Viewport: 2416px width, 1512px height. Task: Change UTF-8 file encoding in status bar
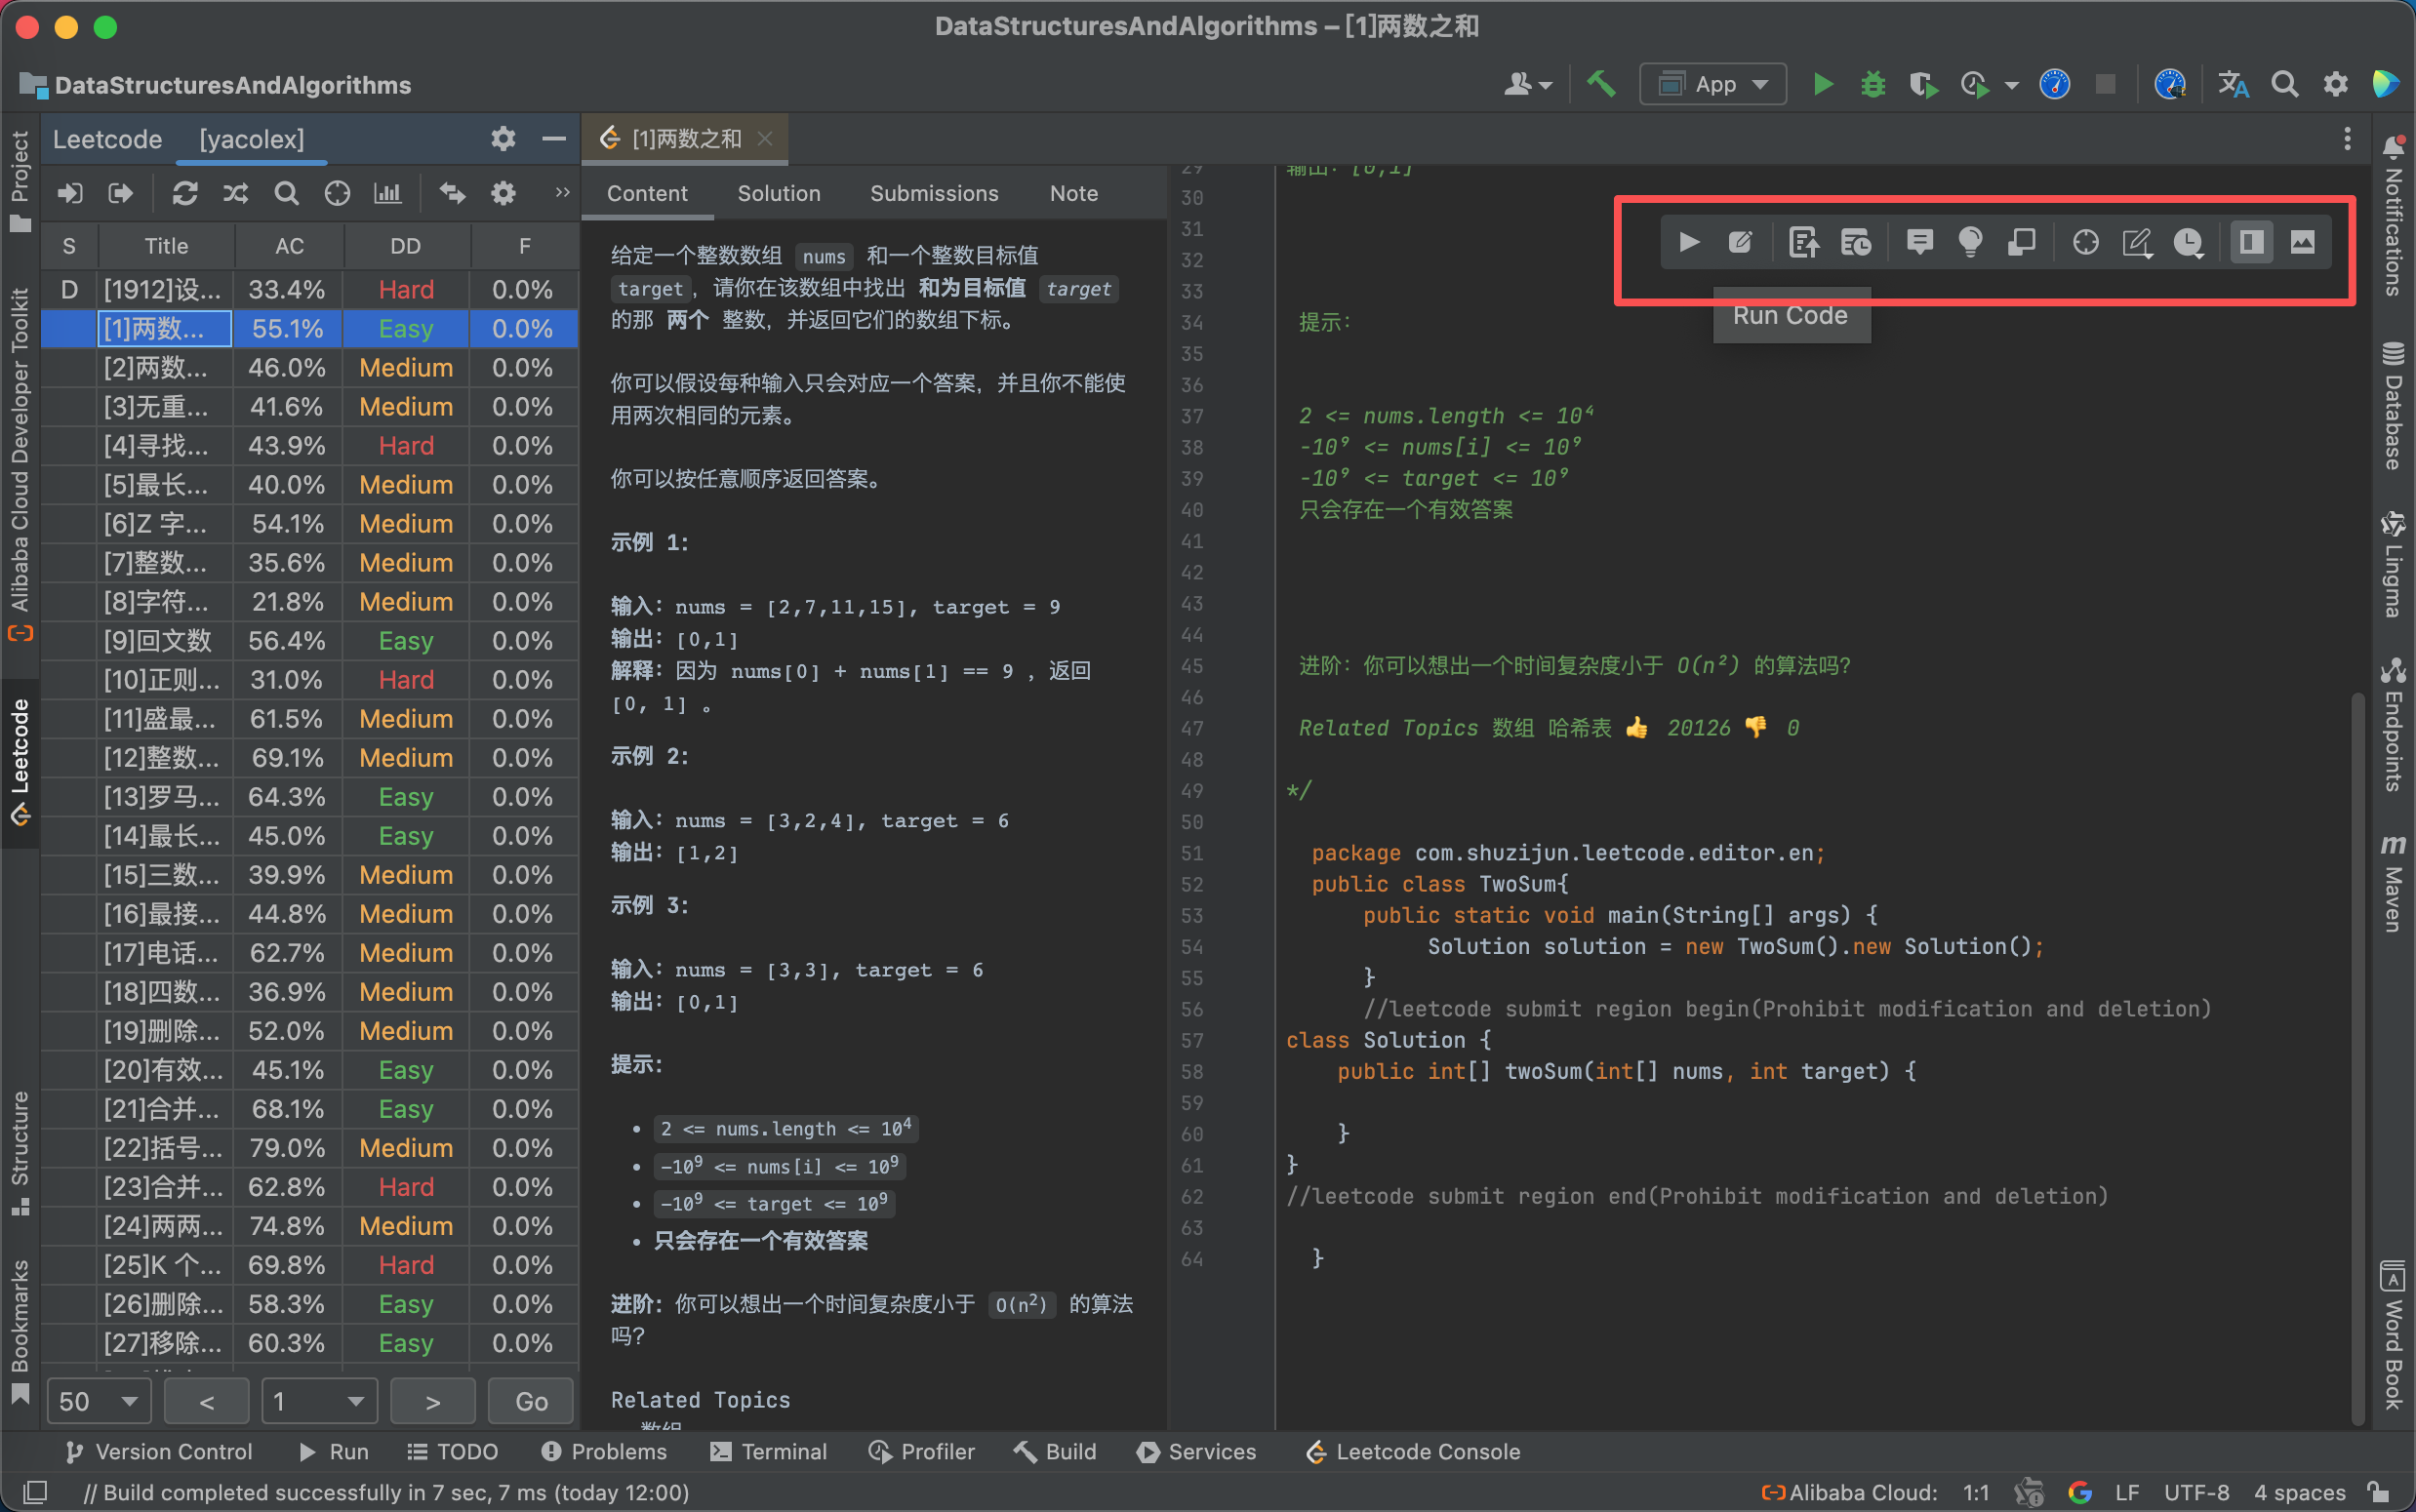2196,1492
